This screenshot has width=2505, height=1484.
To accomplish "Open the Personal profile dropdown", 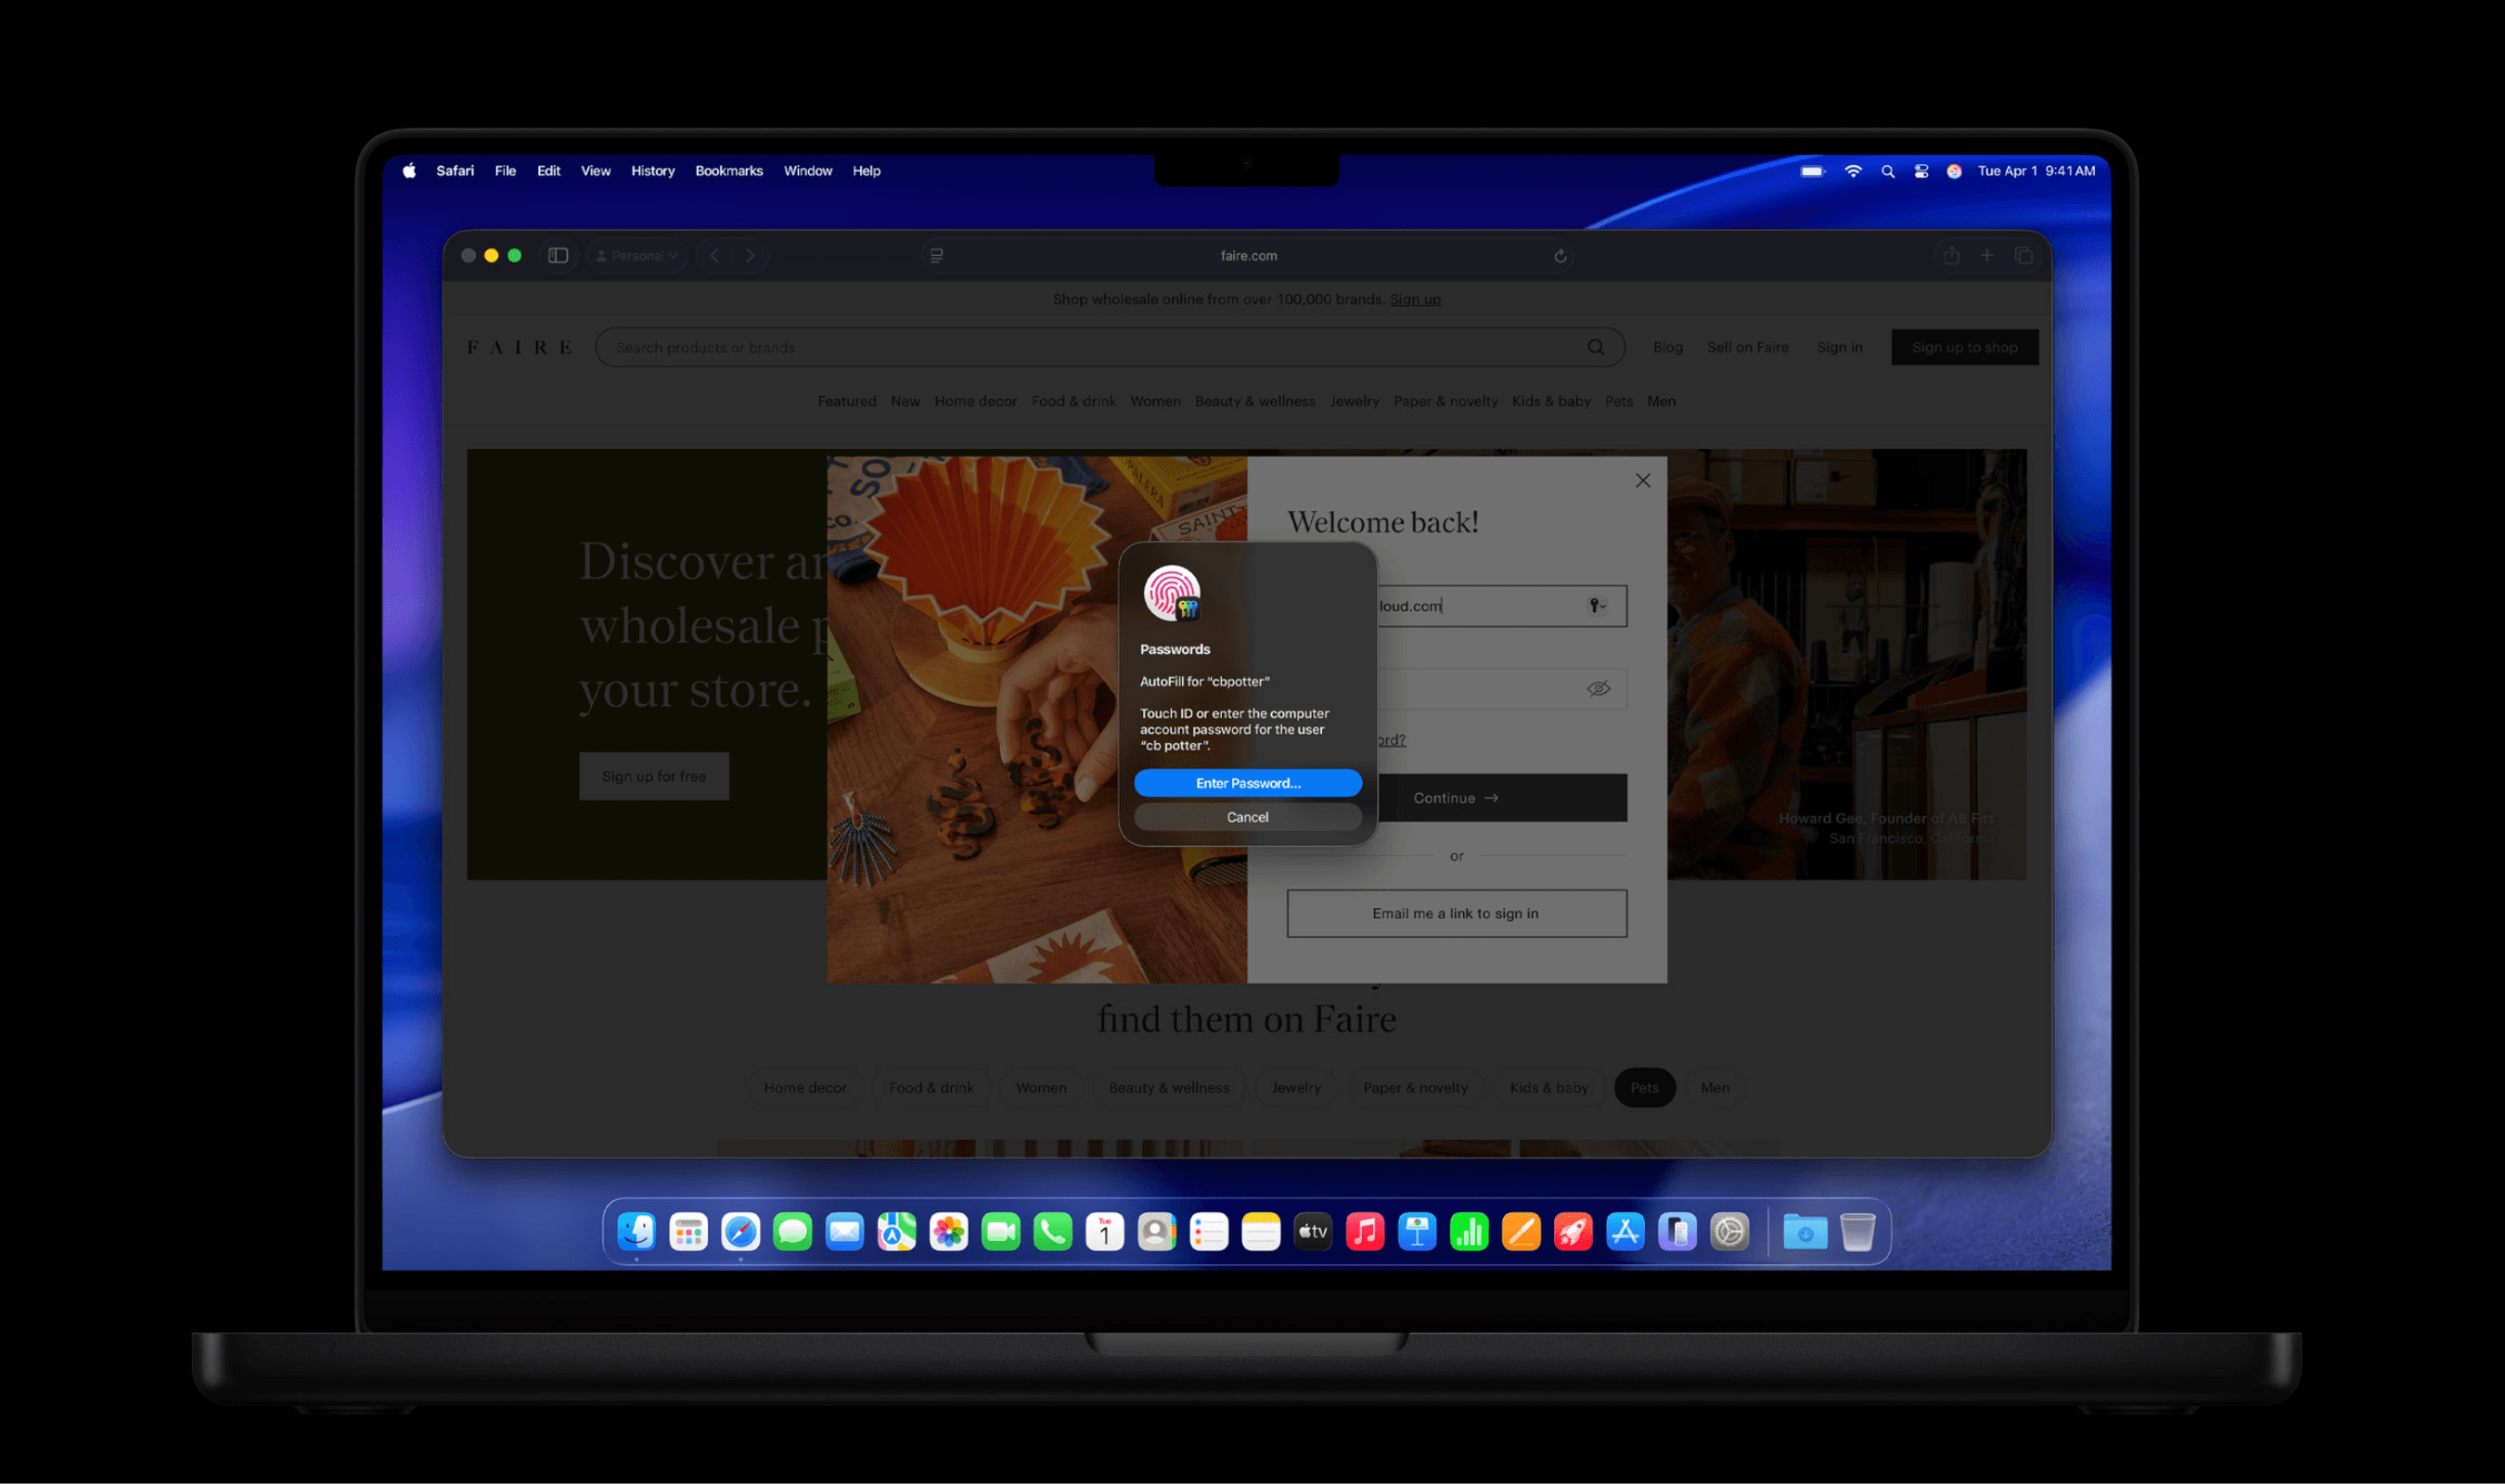I will 637,255.
